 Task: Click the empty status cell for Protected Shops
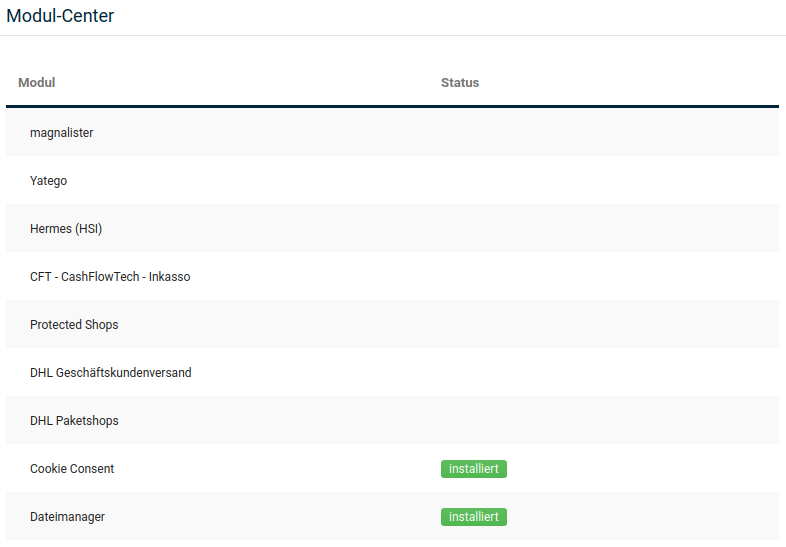600,325
